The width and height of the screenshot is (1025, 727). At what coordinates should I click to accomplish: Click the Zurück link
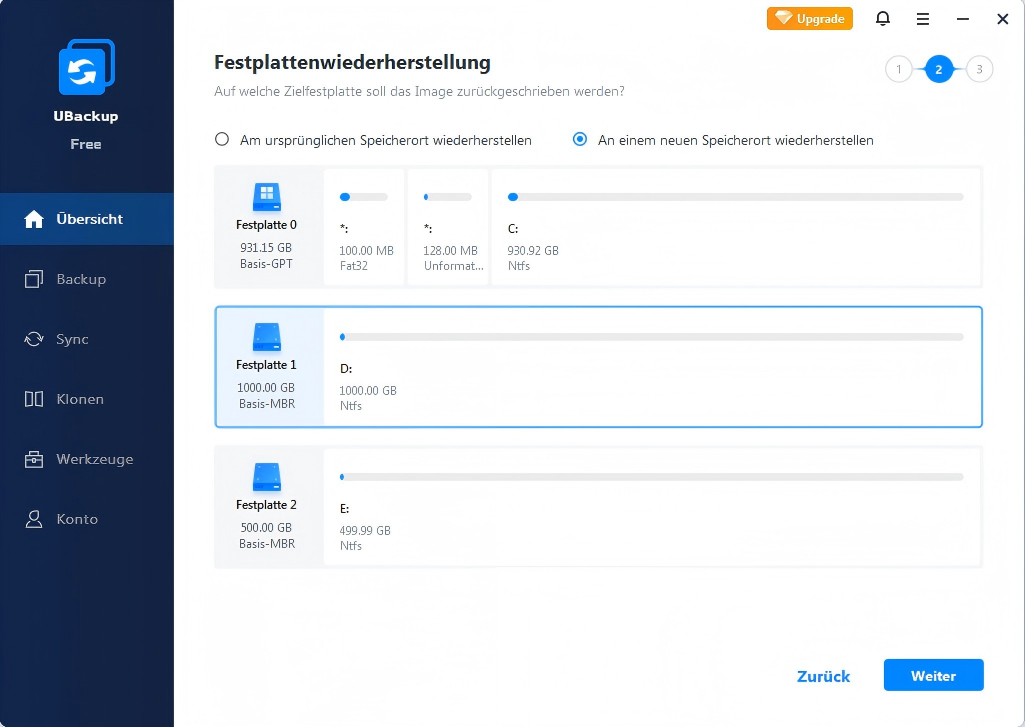(x=823, y=676)
